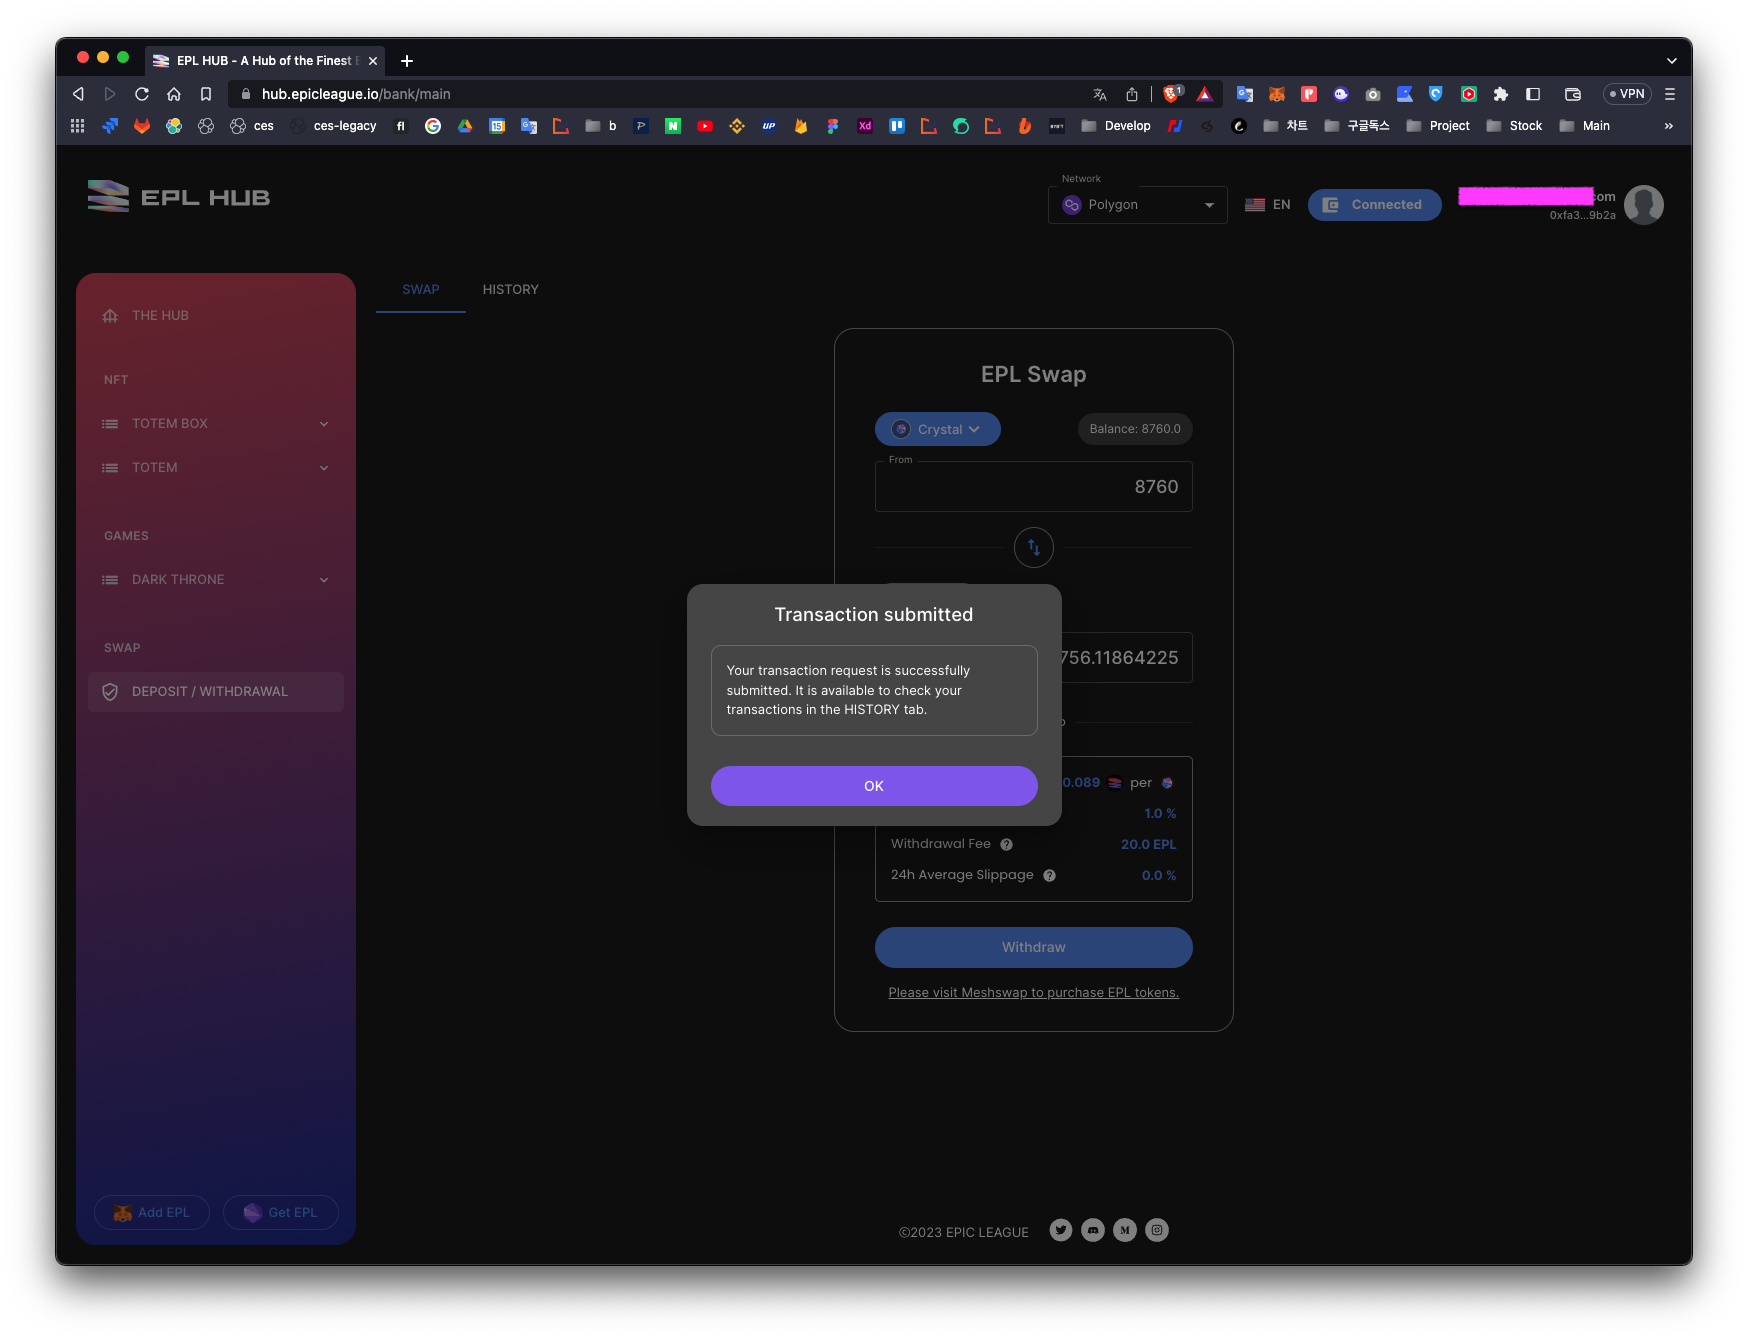The height and width of the screenshot is (1339, 1748).
Task: Open the browser home page icon
Action: (174, 94)
